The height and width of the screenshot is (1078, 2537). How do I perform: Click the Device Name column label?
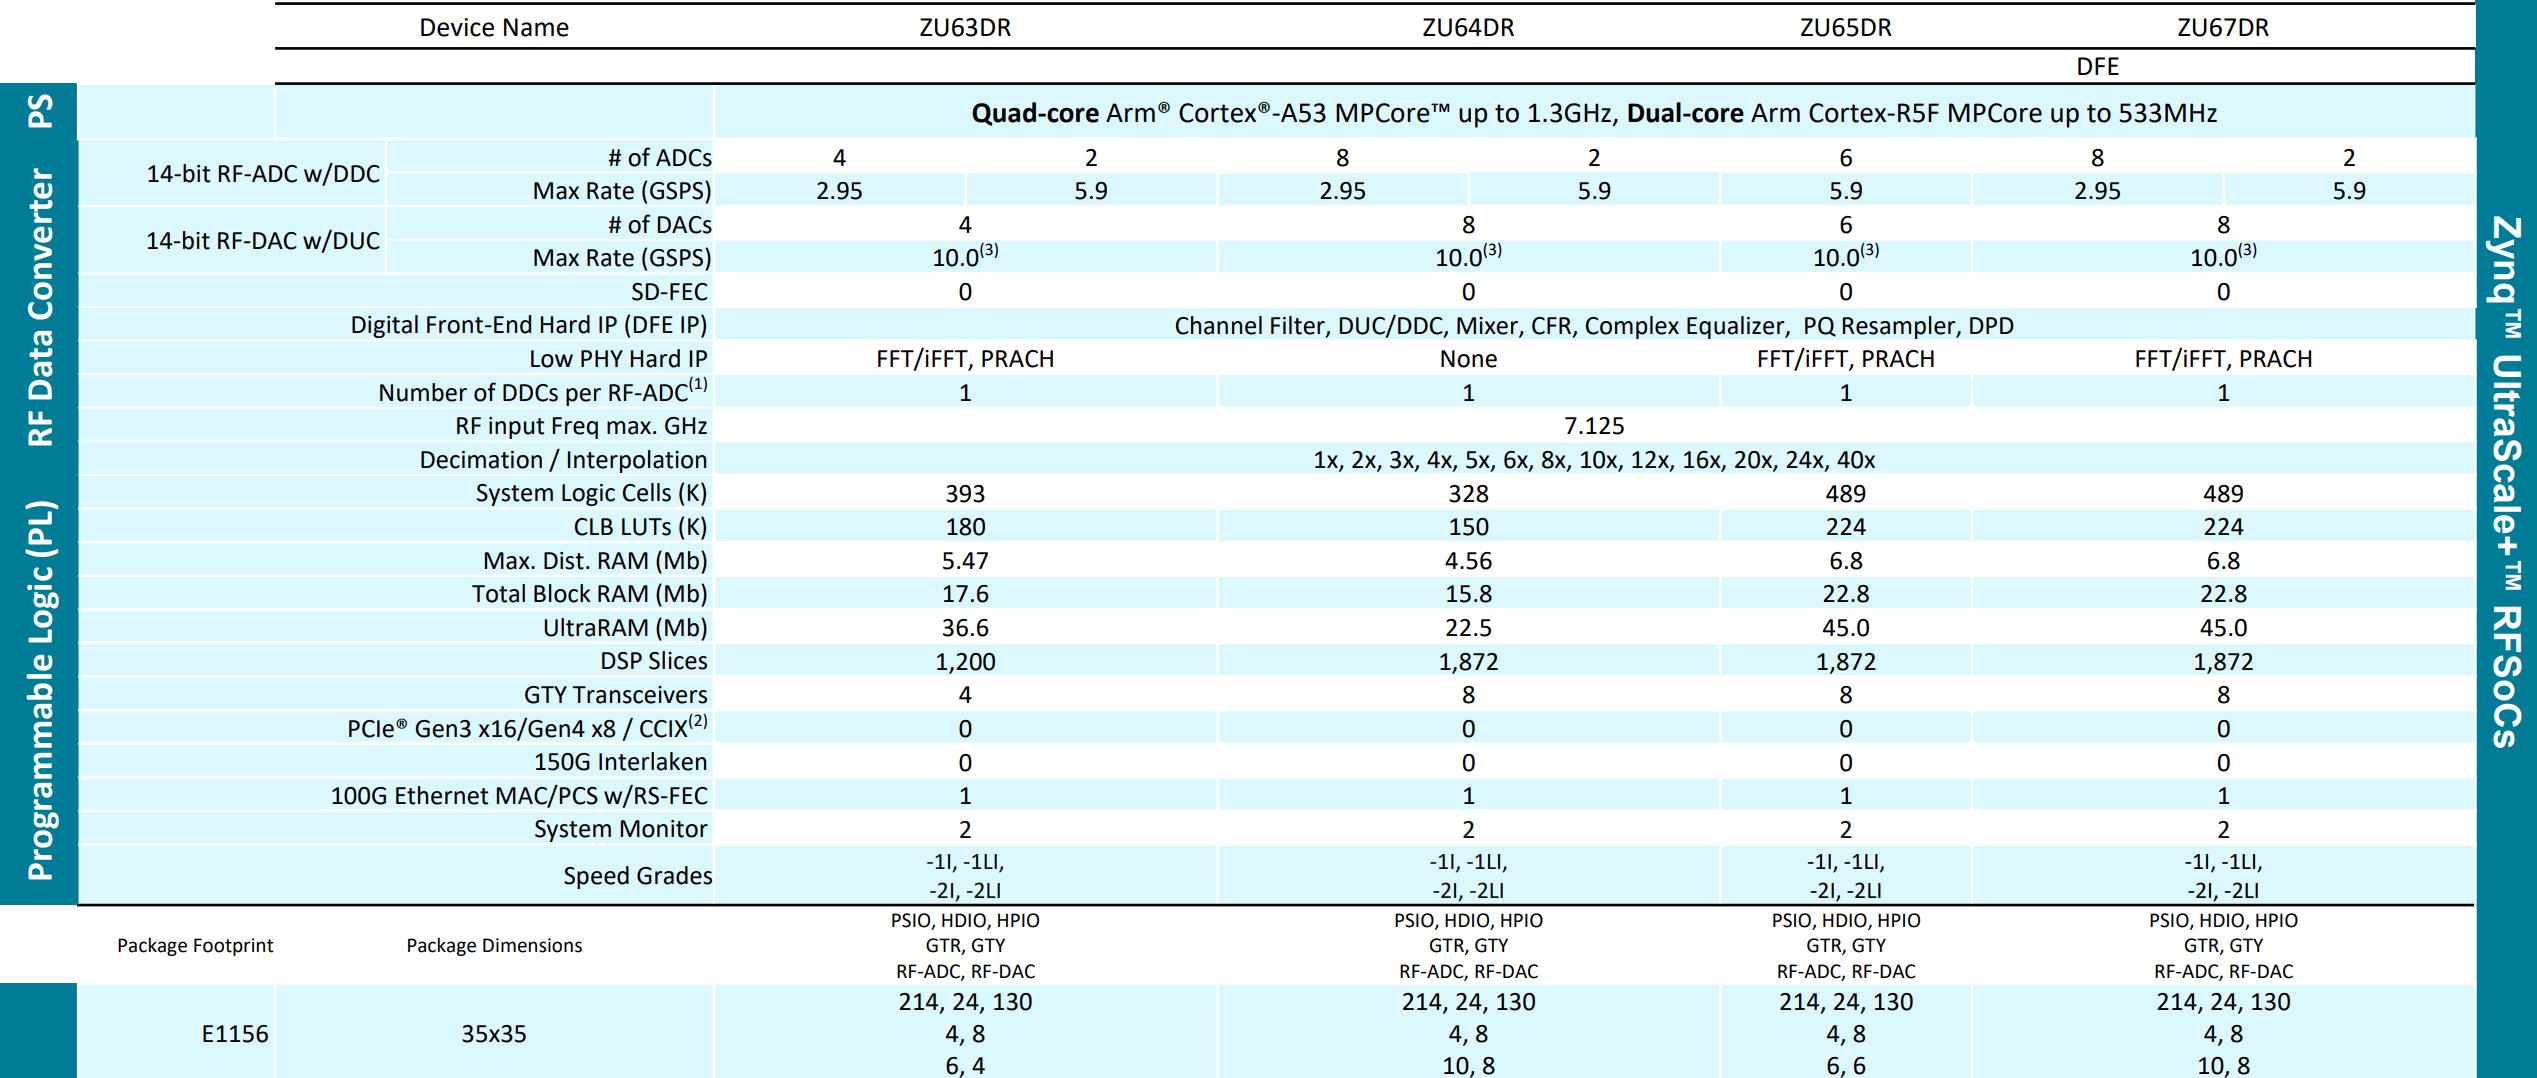[494, 27]
